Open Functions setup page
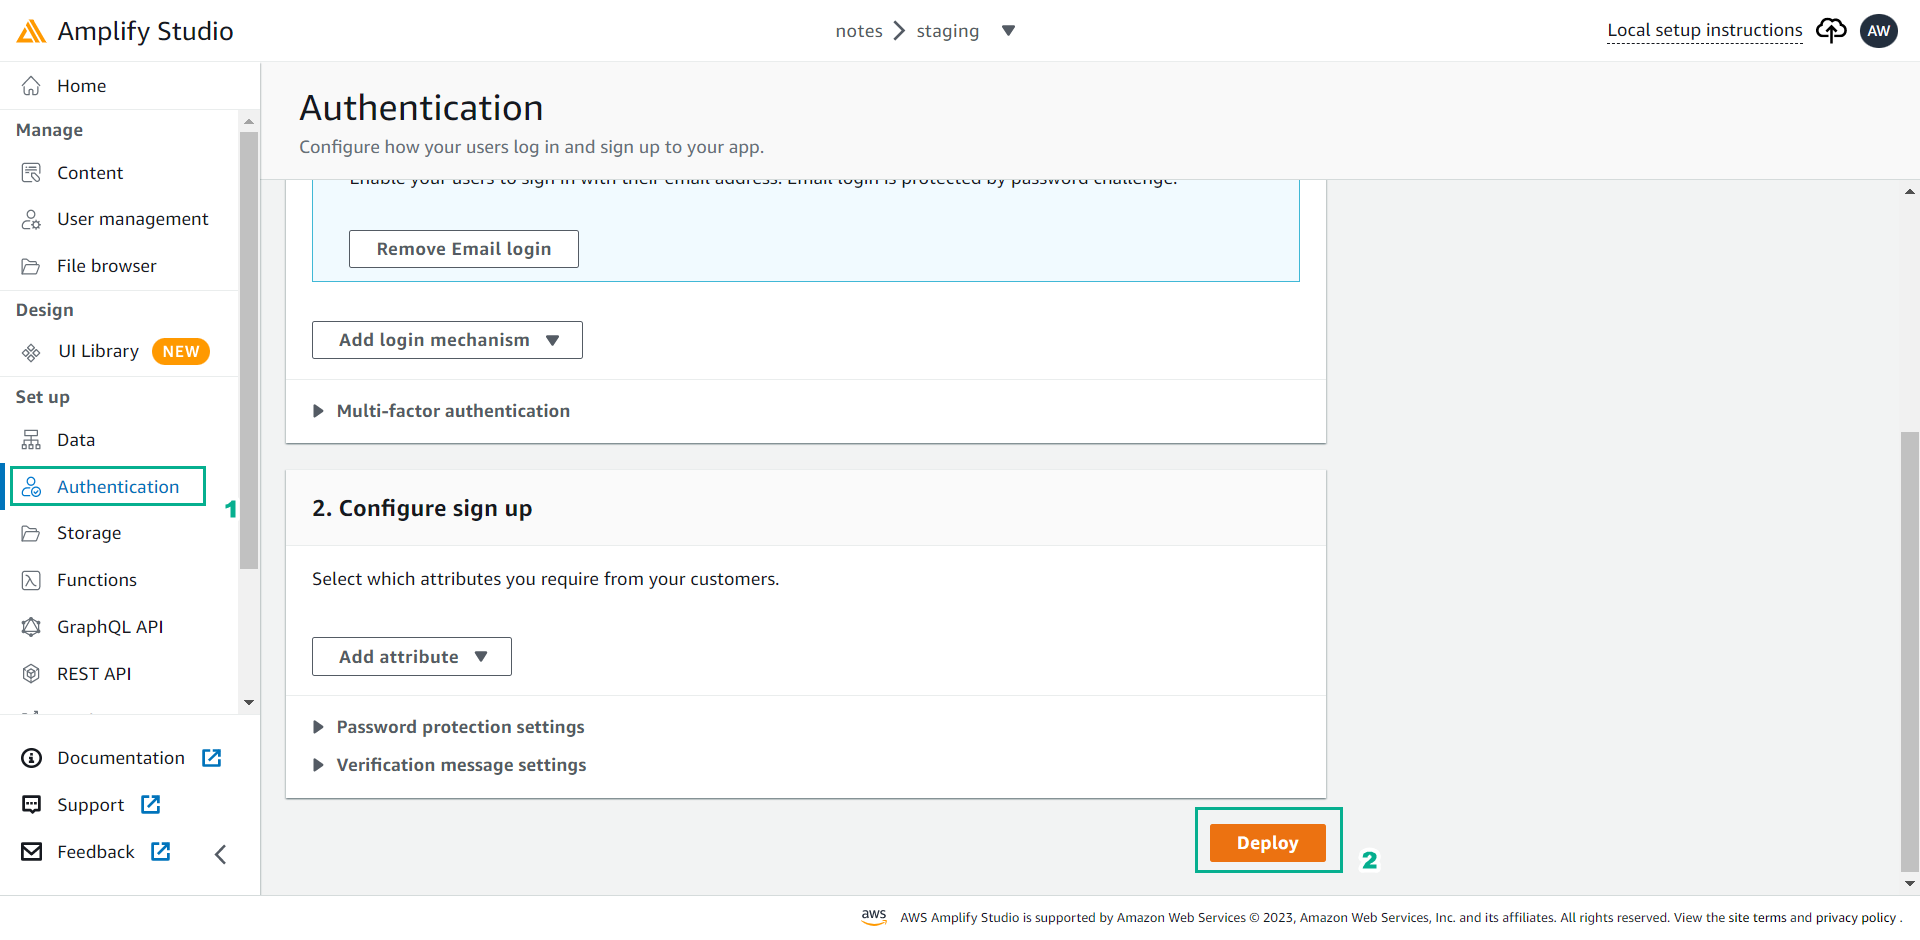 pos(97,580)
